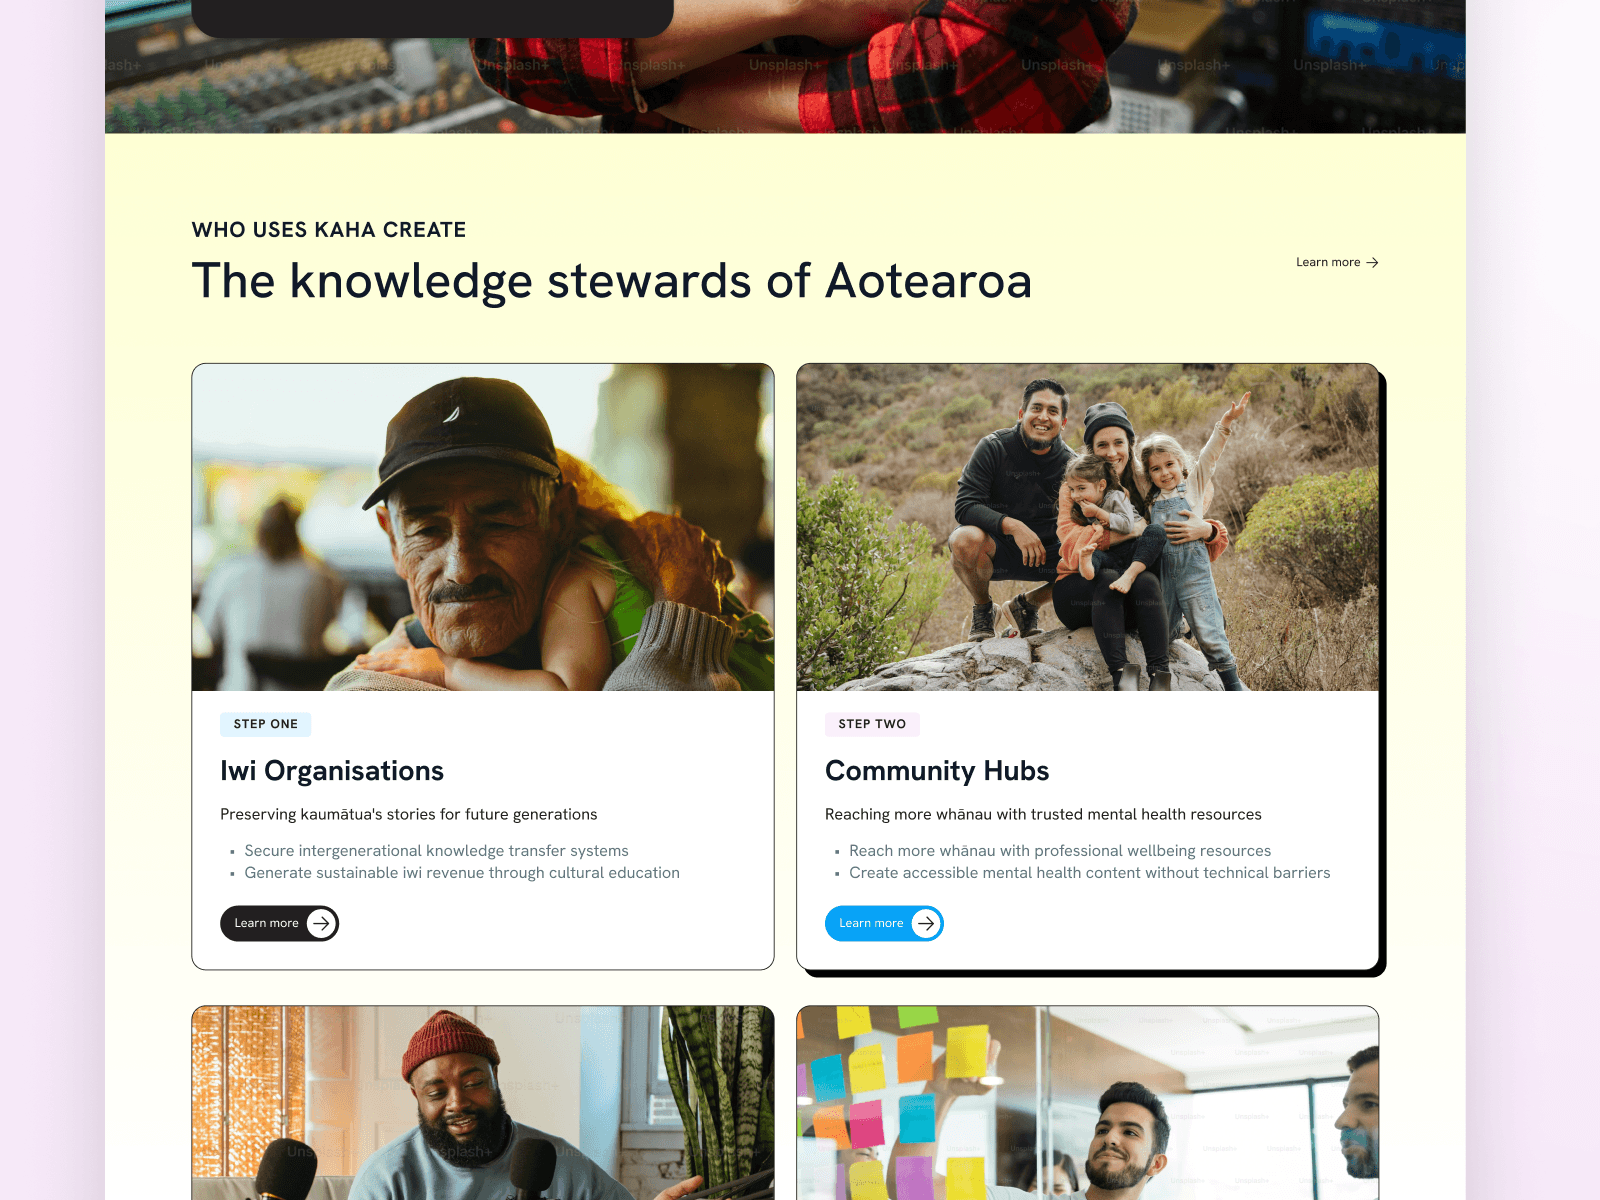Click the WHO USES KAHA CREATE label

click(329, 230)
